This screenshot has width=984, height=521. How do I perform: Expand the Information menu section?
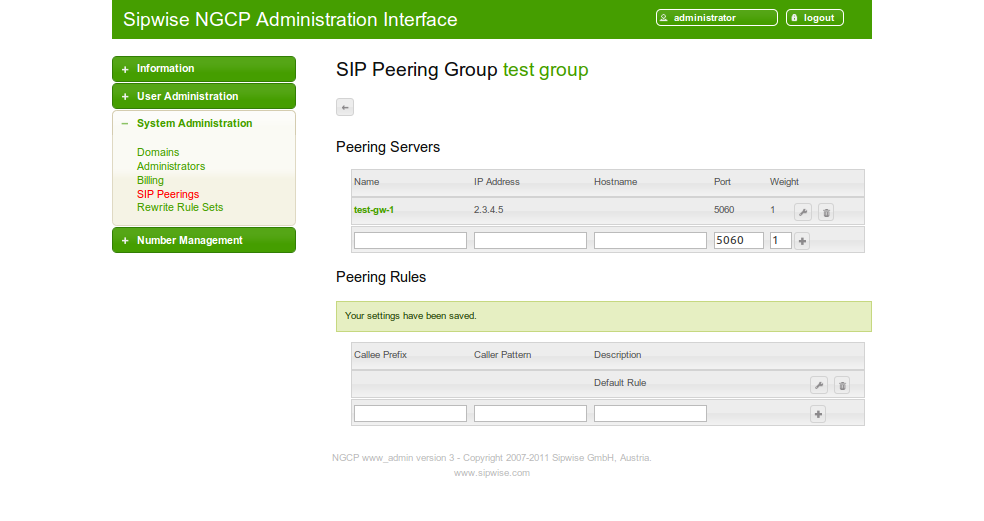(204, 68)
